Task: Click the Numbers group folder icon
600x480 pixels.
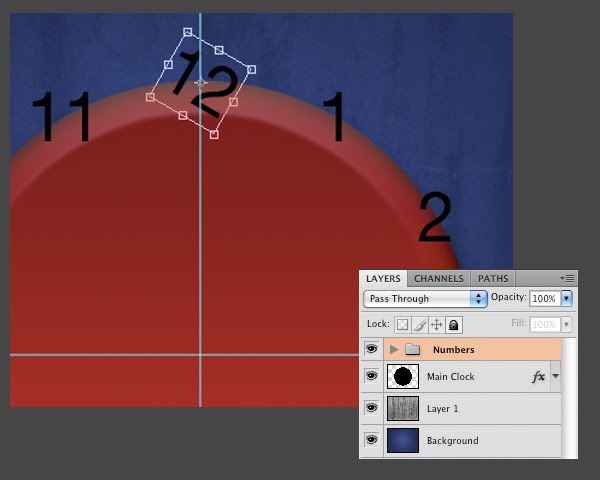Action: pos(412,350)
